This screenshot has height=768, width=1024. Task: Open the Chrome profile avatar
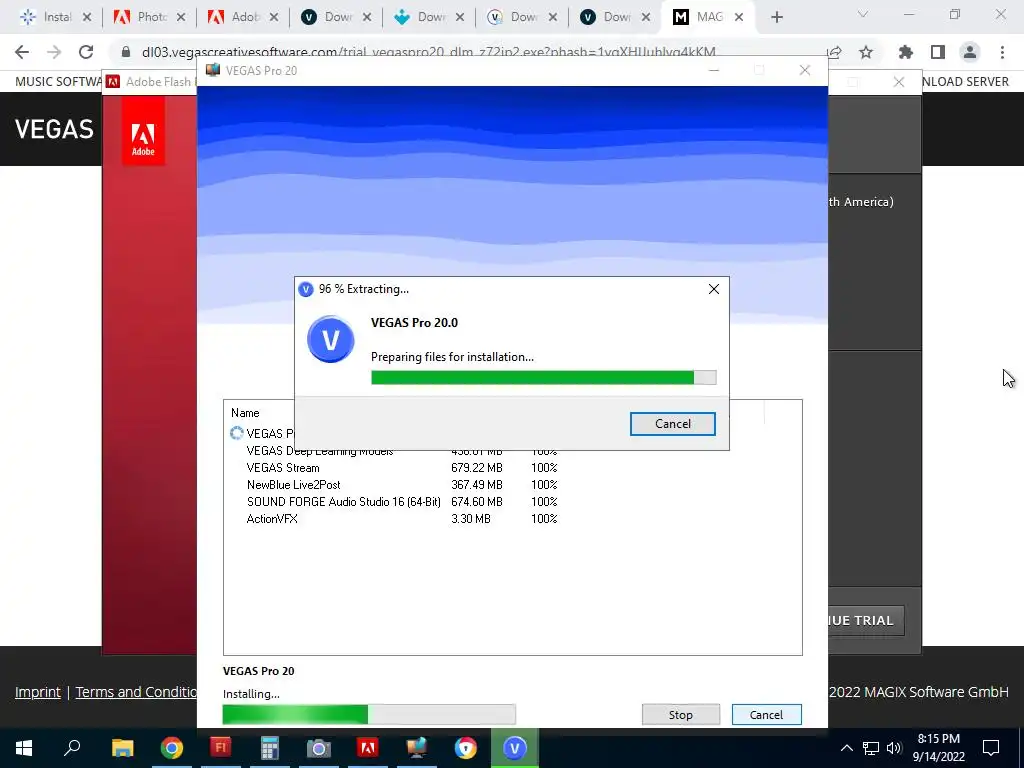[970, 52]
